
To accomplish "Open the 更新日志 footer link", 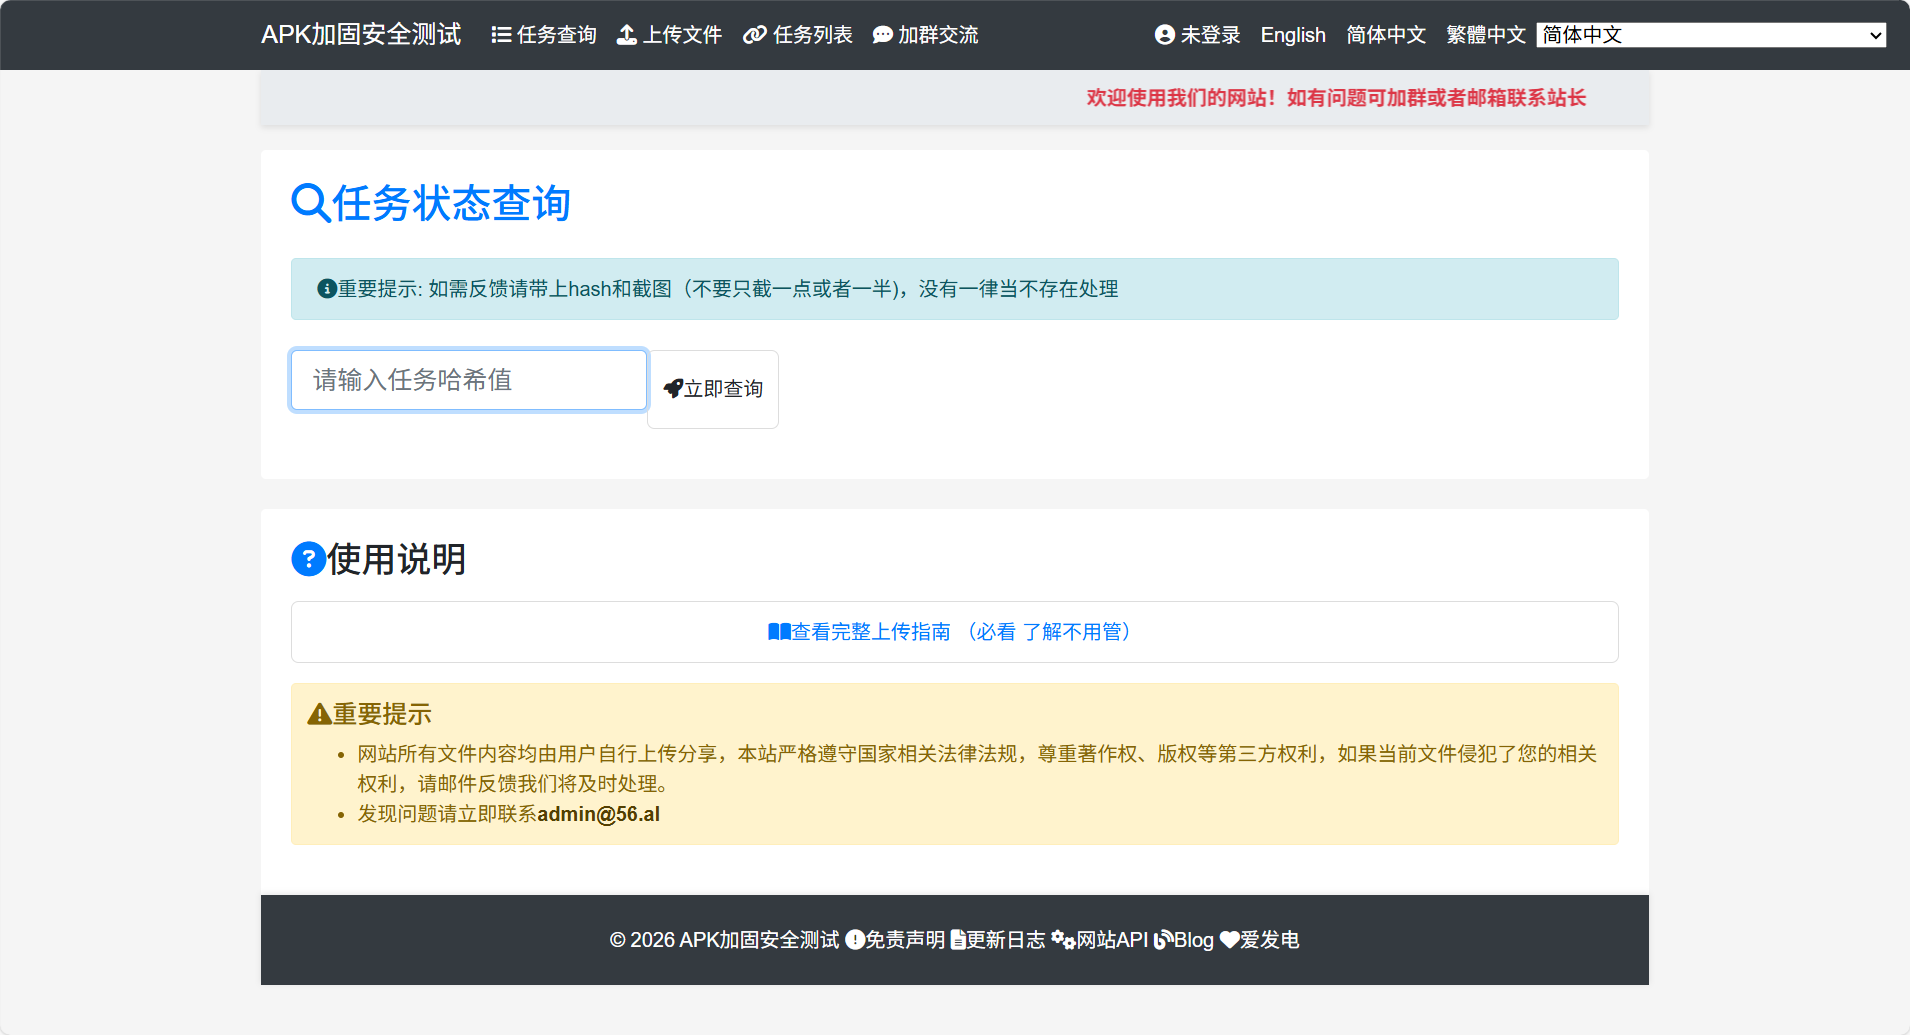I will (1005, 940).
